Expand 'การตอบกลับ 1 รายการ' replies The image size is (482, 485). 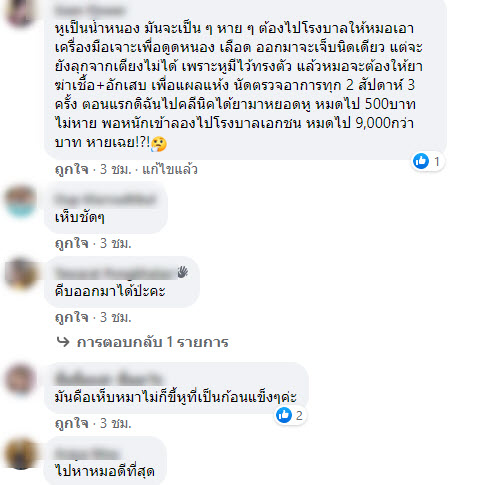[152, 342]
